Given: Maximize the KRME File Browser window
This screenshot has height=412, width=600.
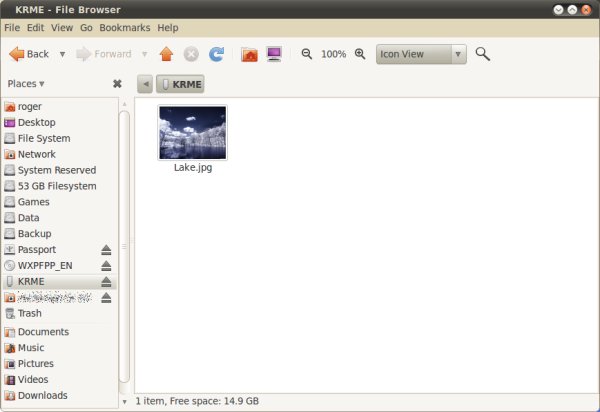Looking at the screenshot, I should 572,10.
